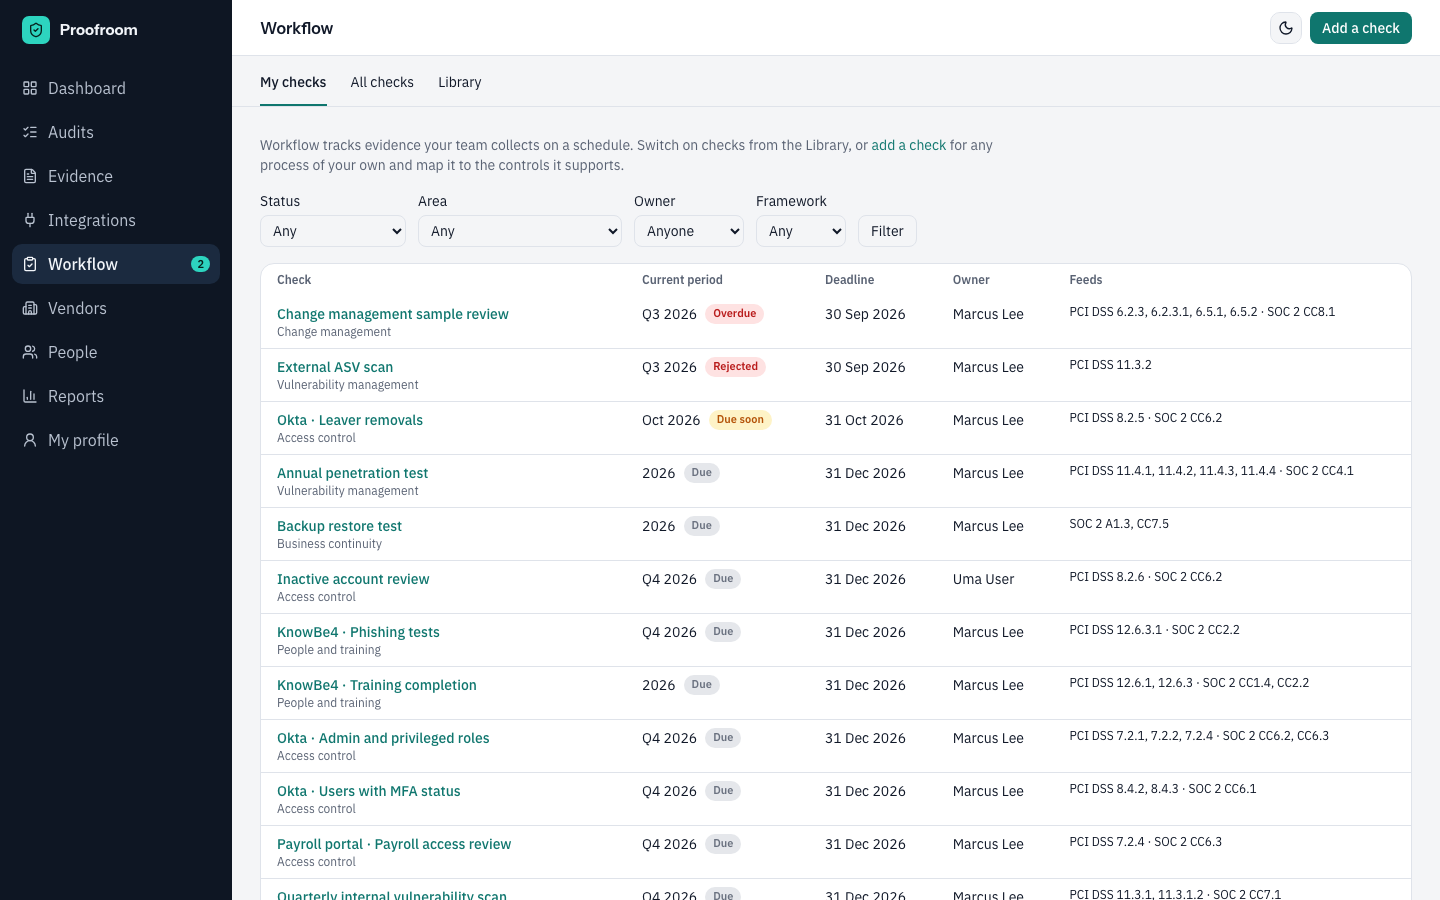Click the Add a check button
This screenshot has height=900, width=1440.
(1361, 28)
